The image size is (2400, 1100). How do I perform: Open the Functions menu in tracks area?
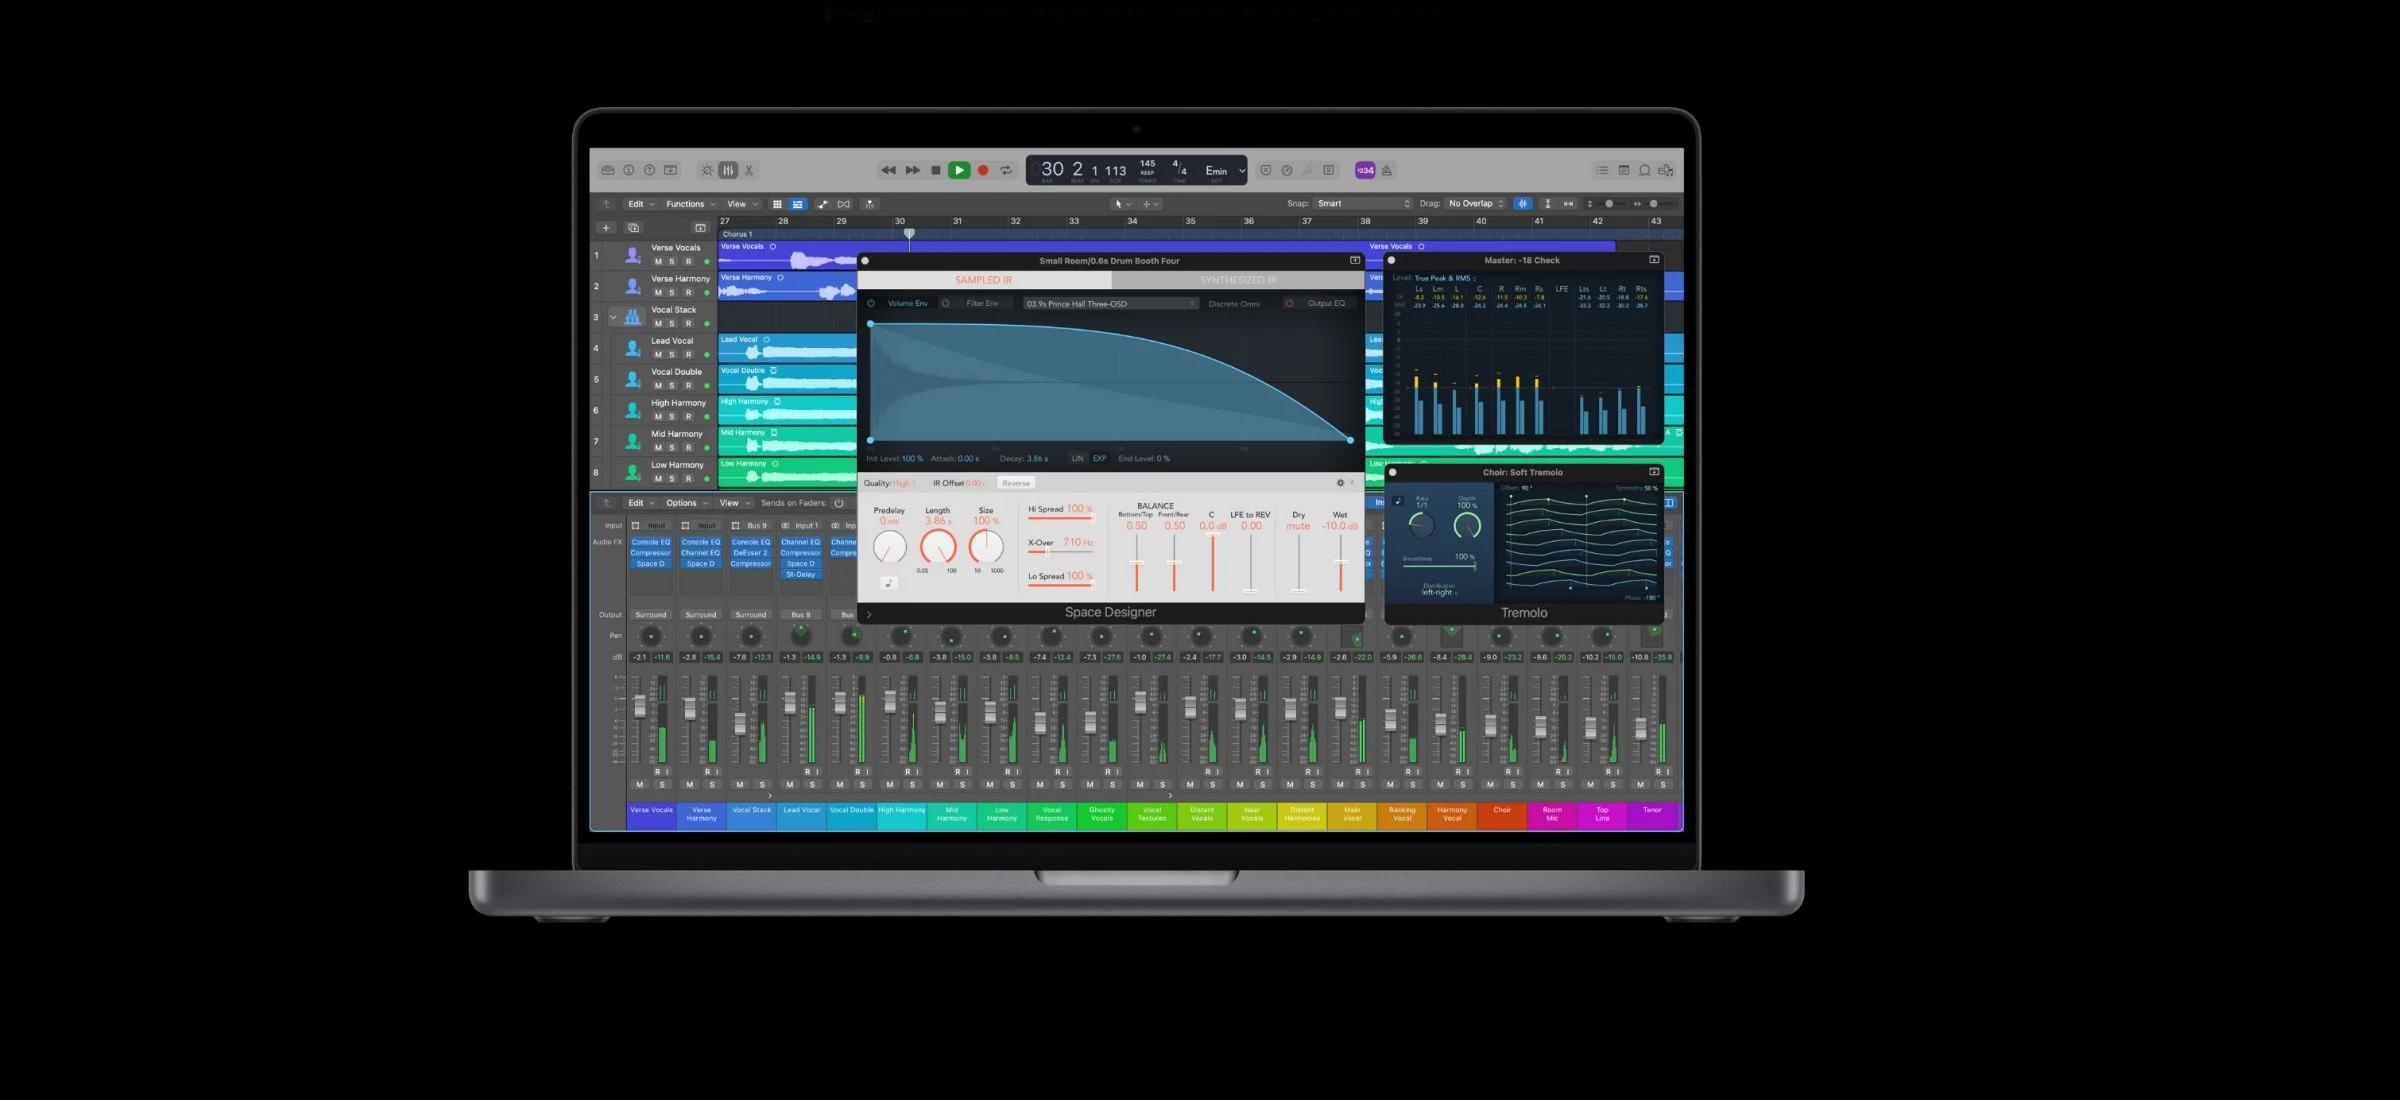tap(690, 204)
